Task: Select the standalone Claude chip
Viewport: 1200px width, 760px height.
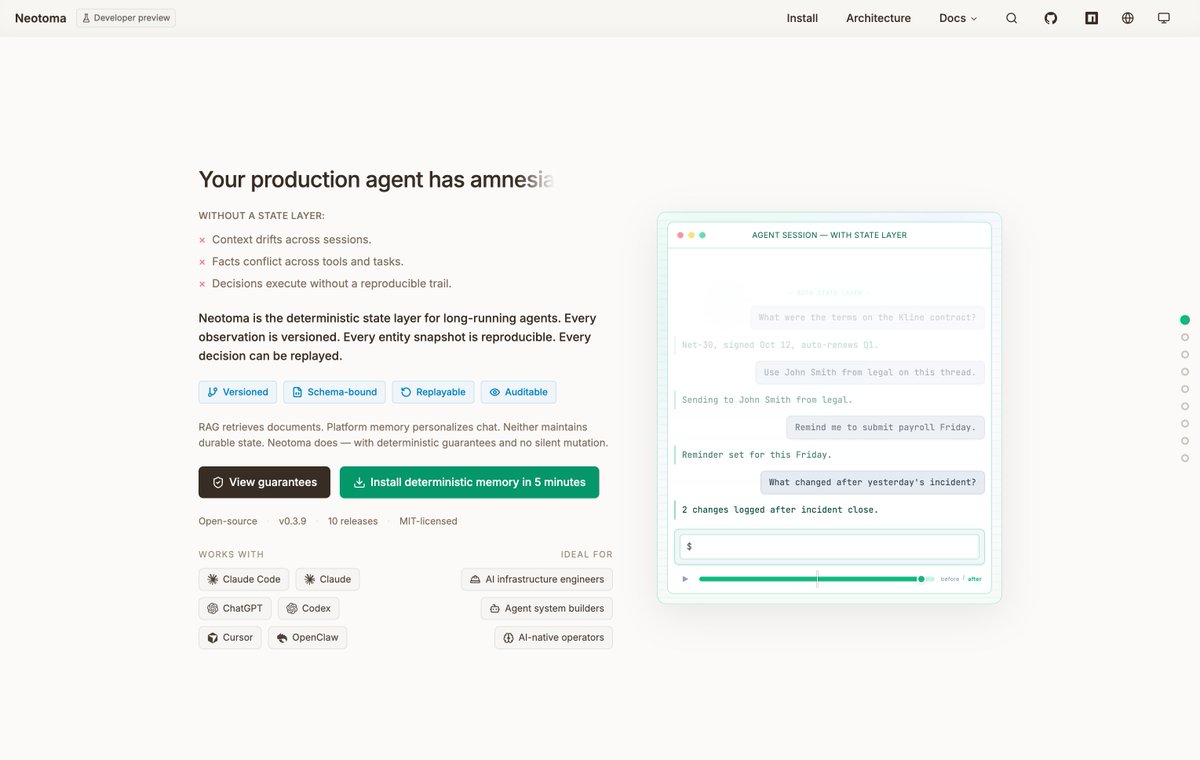Action: pyautogui.click(x=327, y=579)
